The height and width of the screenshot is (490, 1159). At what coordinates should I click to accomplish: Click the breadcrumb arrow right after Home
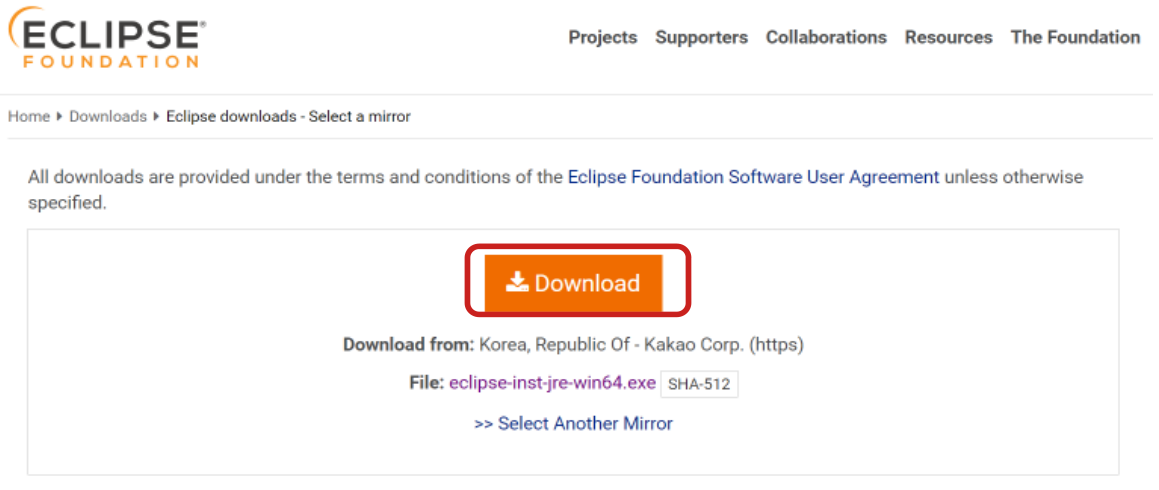coord(60,117)
